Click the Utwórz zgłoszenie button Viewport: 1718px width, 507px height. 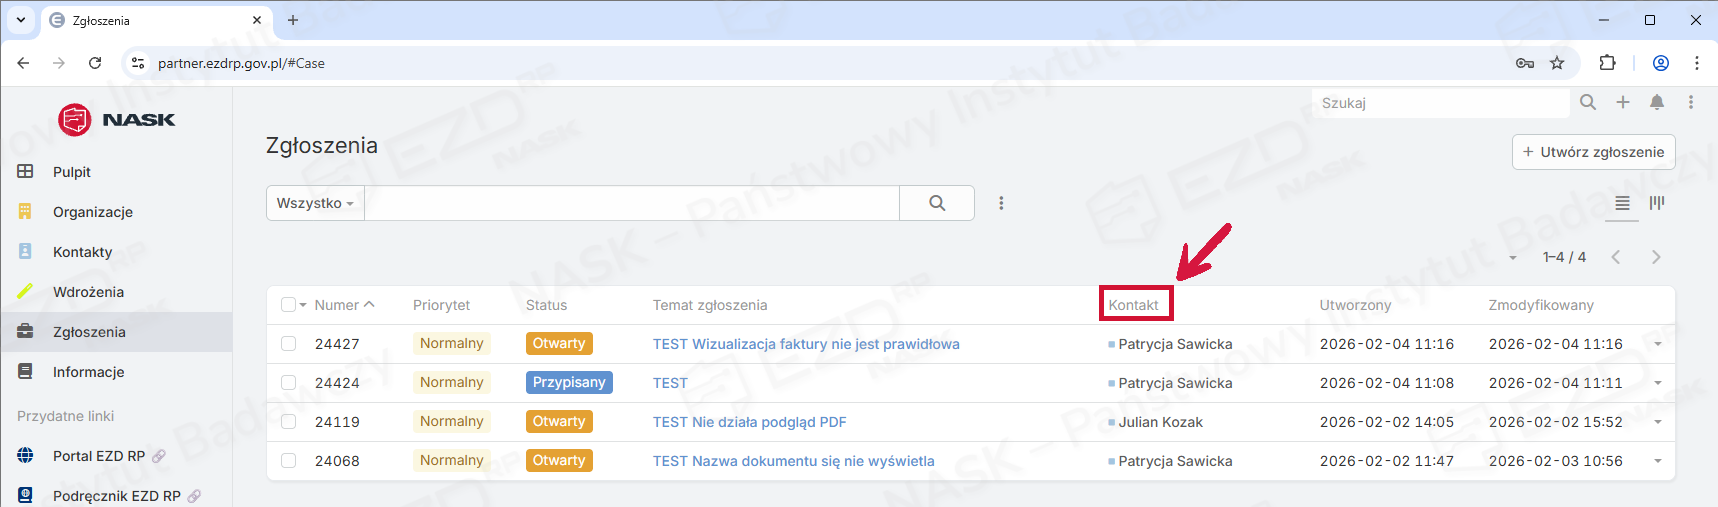click(1593, 152)
